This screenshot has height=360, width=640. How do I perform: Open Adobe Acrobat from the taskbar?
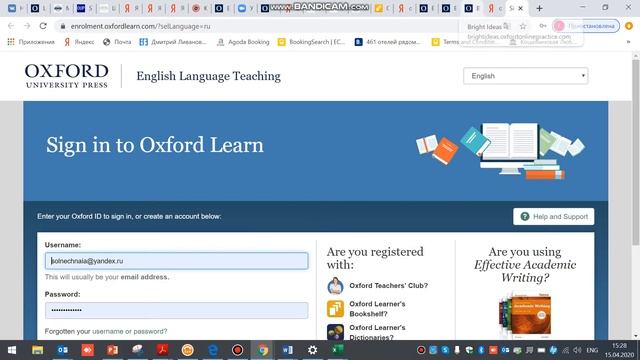pos(162,350)
